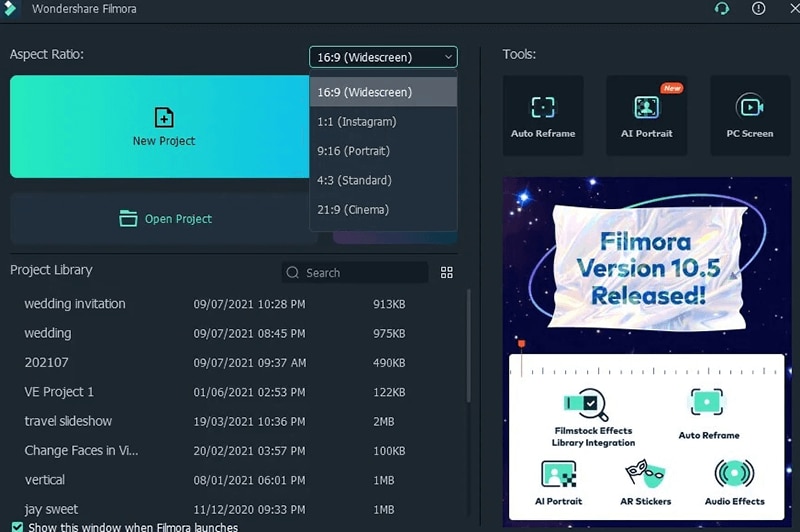The height and width of the screenshot is (532, 800).
Task: Click the Audio Effects icon in banner
Action: [x=734, y=473]
